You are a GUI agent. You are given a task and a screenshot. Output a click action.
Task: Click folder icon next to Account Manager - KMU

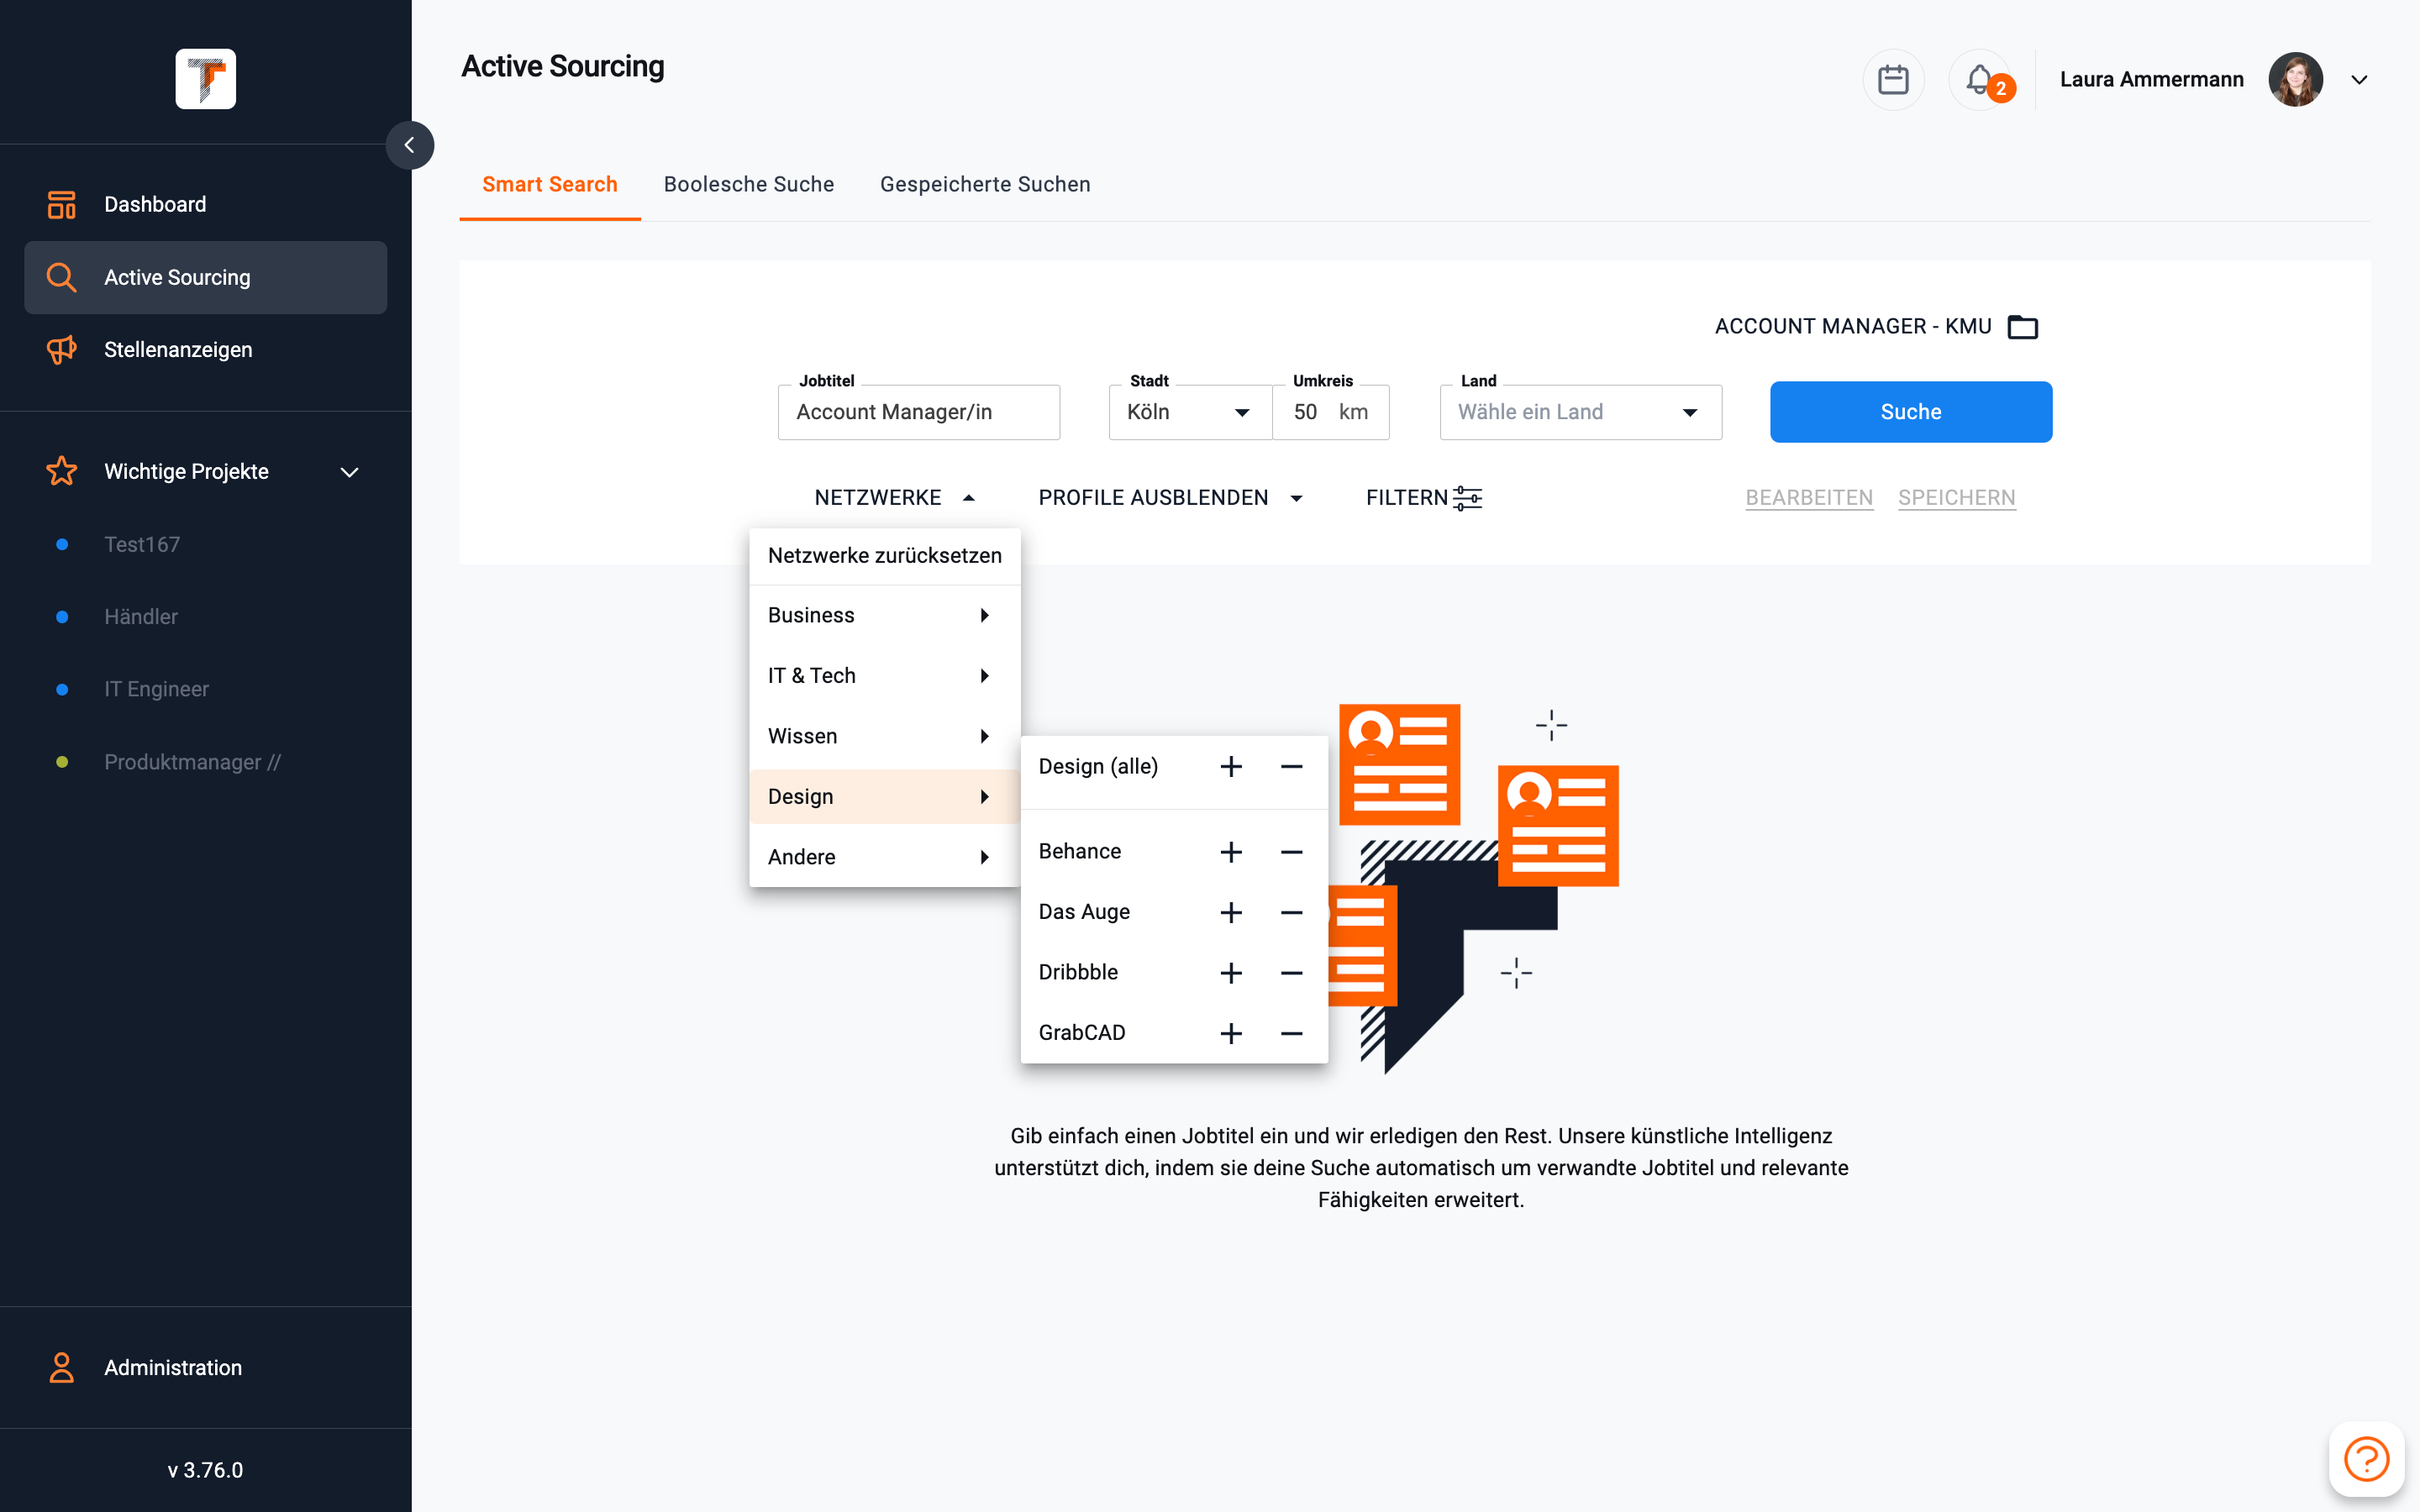2022,327
